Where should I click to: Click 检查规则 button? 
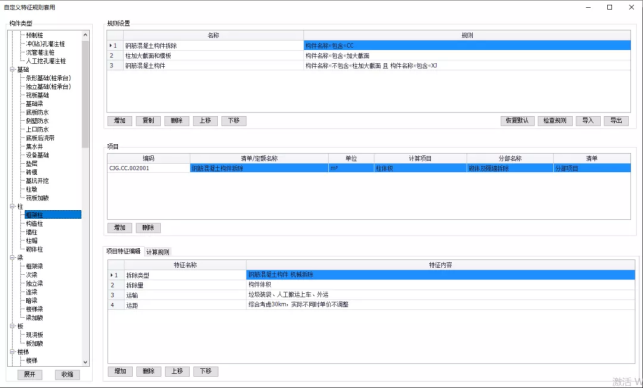coord(555,121)
